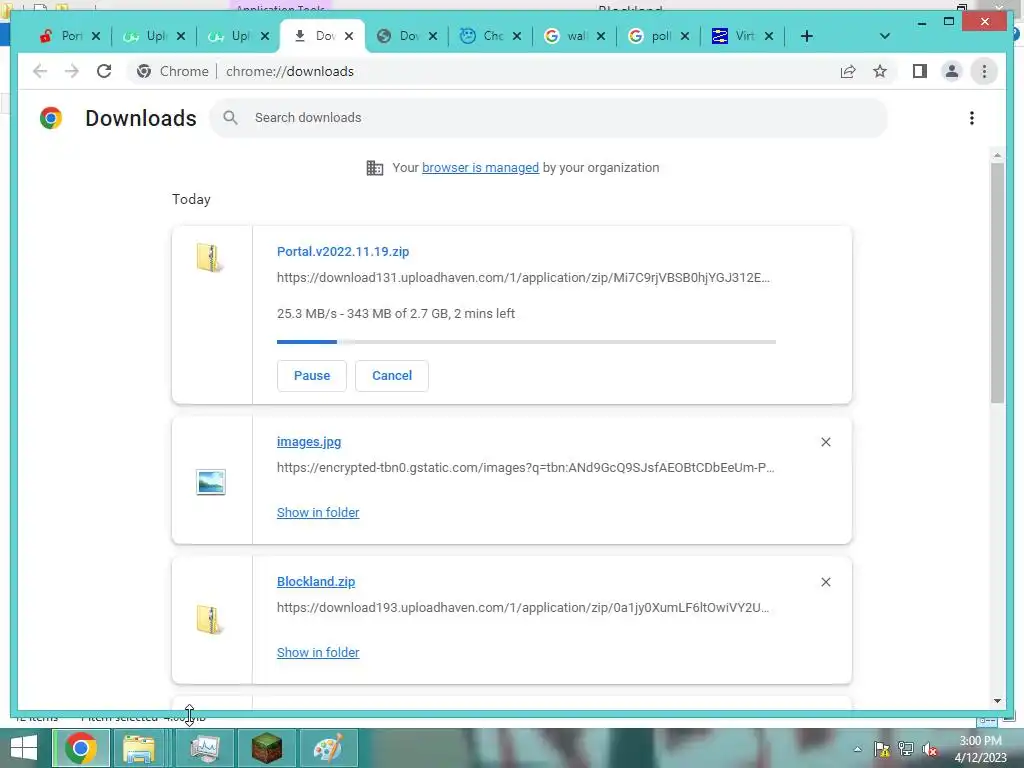Click the Action Center flag tray icon

[x=882, y=749]
